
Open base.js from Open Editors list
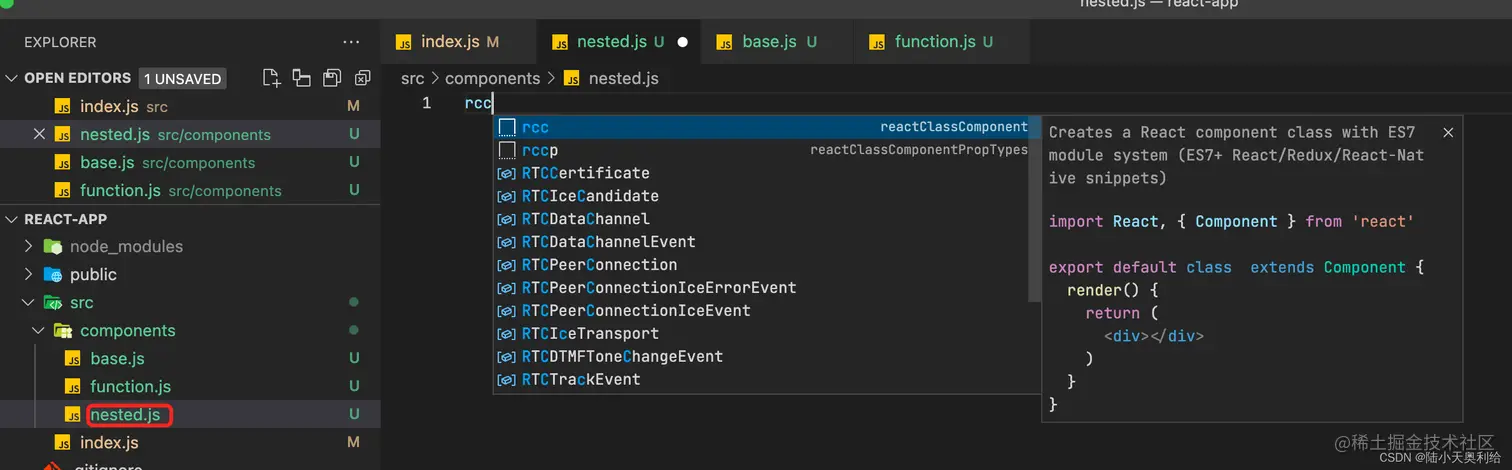tap(190, 162)
